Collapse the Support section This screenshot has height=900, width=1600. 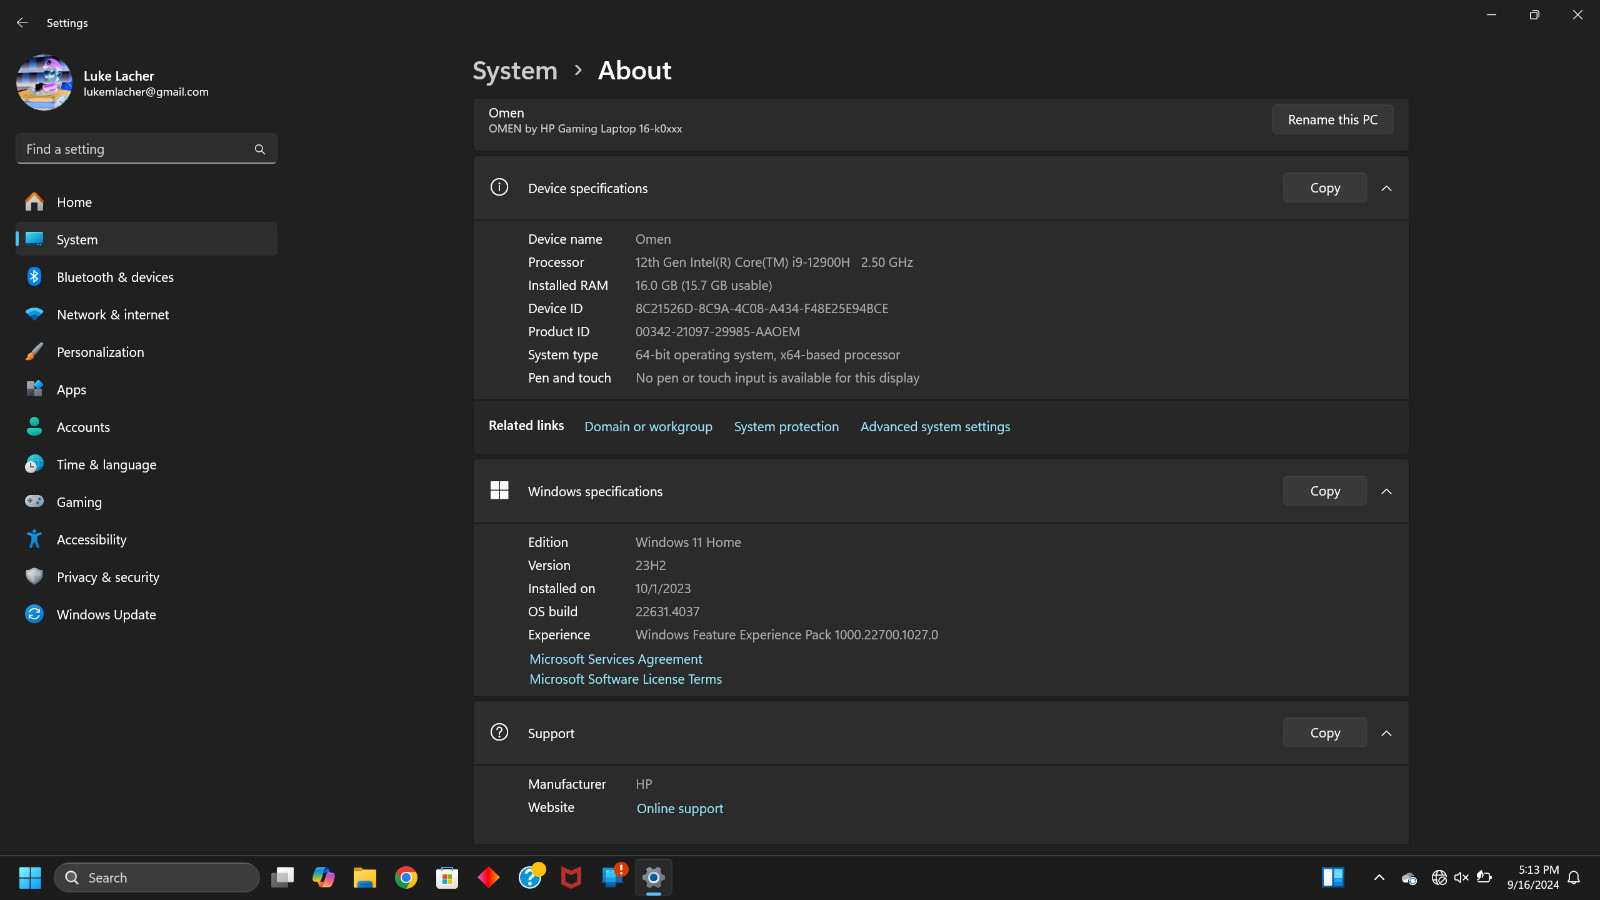[1386, 733]
